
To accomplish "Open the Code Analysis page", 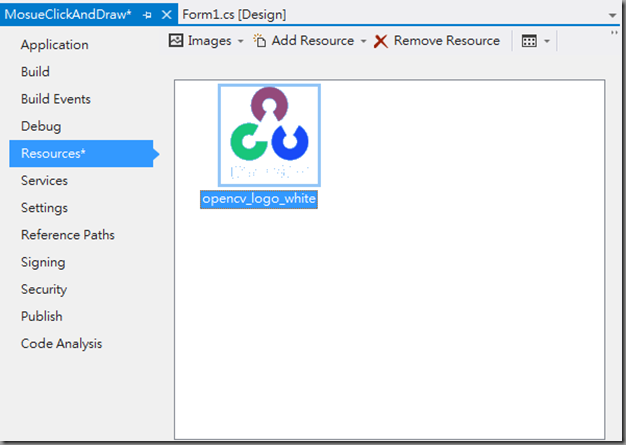I will [x=61, y=344].
